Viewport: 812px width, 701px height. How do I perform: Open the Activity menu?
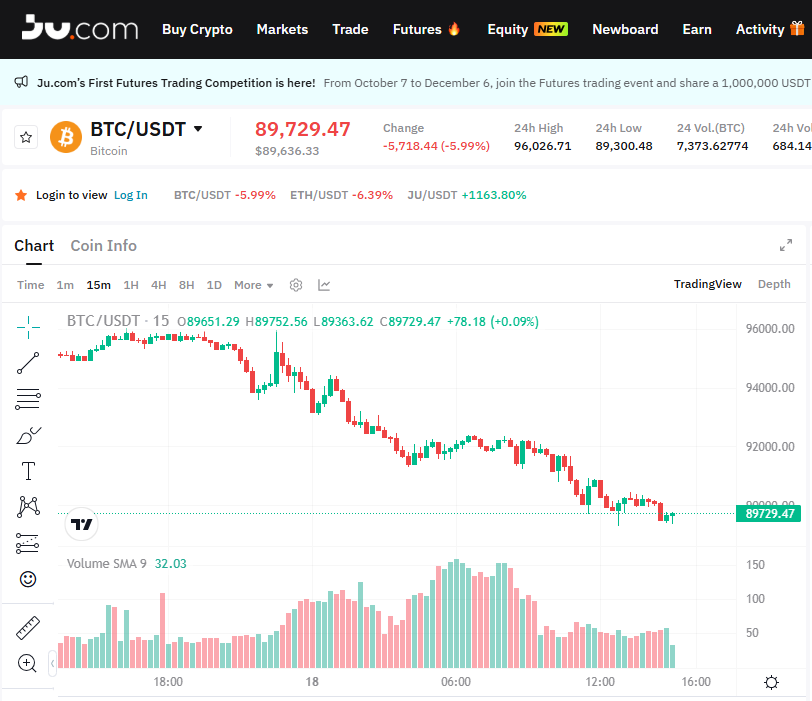click(760, 30)
